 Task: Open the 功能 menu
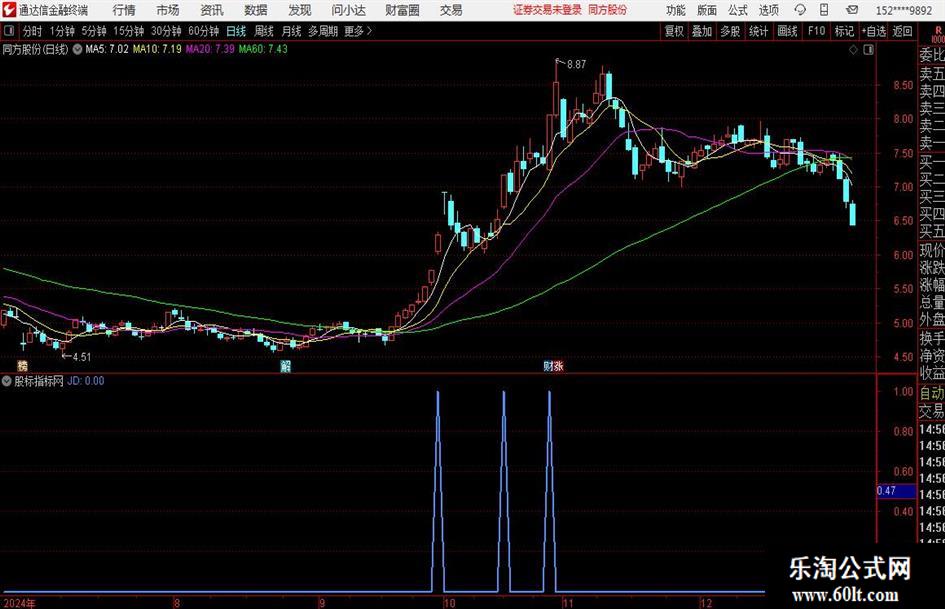[x=676, y=10]
